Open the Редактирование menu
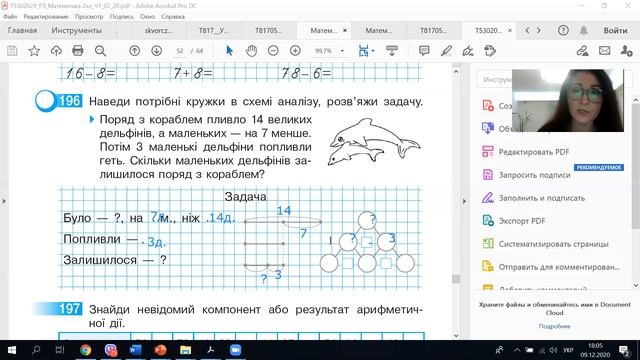640x360 pixels. [46, 17]
